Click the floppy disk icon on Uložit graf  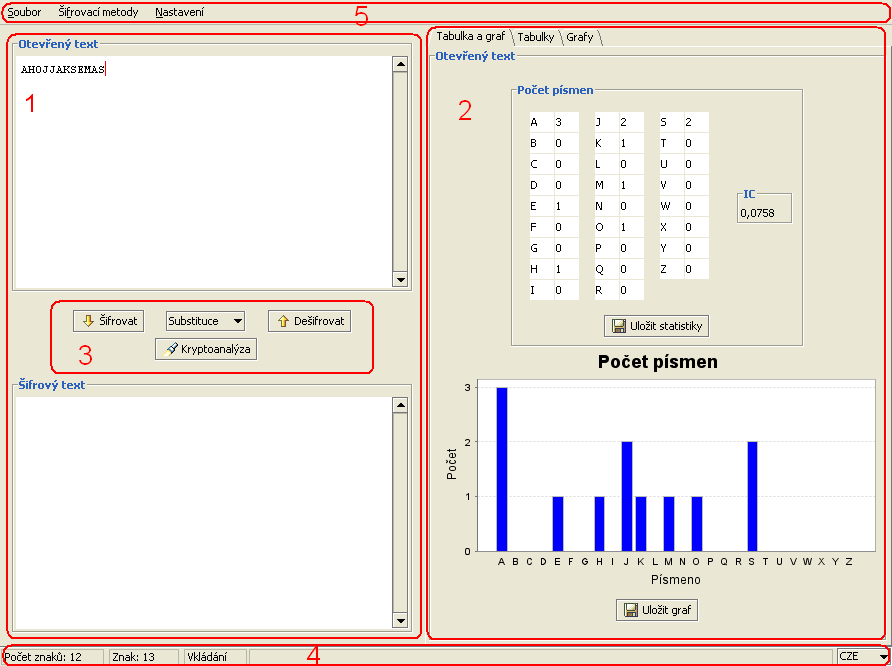click(x=631, y=610)
